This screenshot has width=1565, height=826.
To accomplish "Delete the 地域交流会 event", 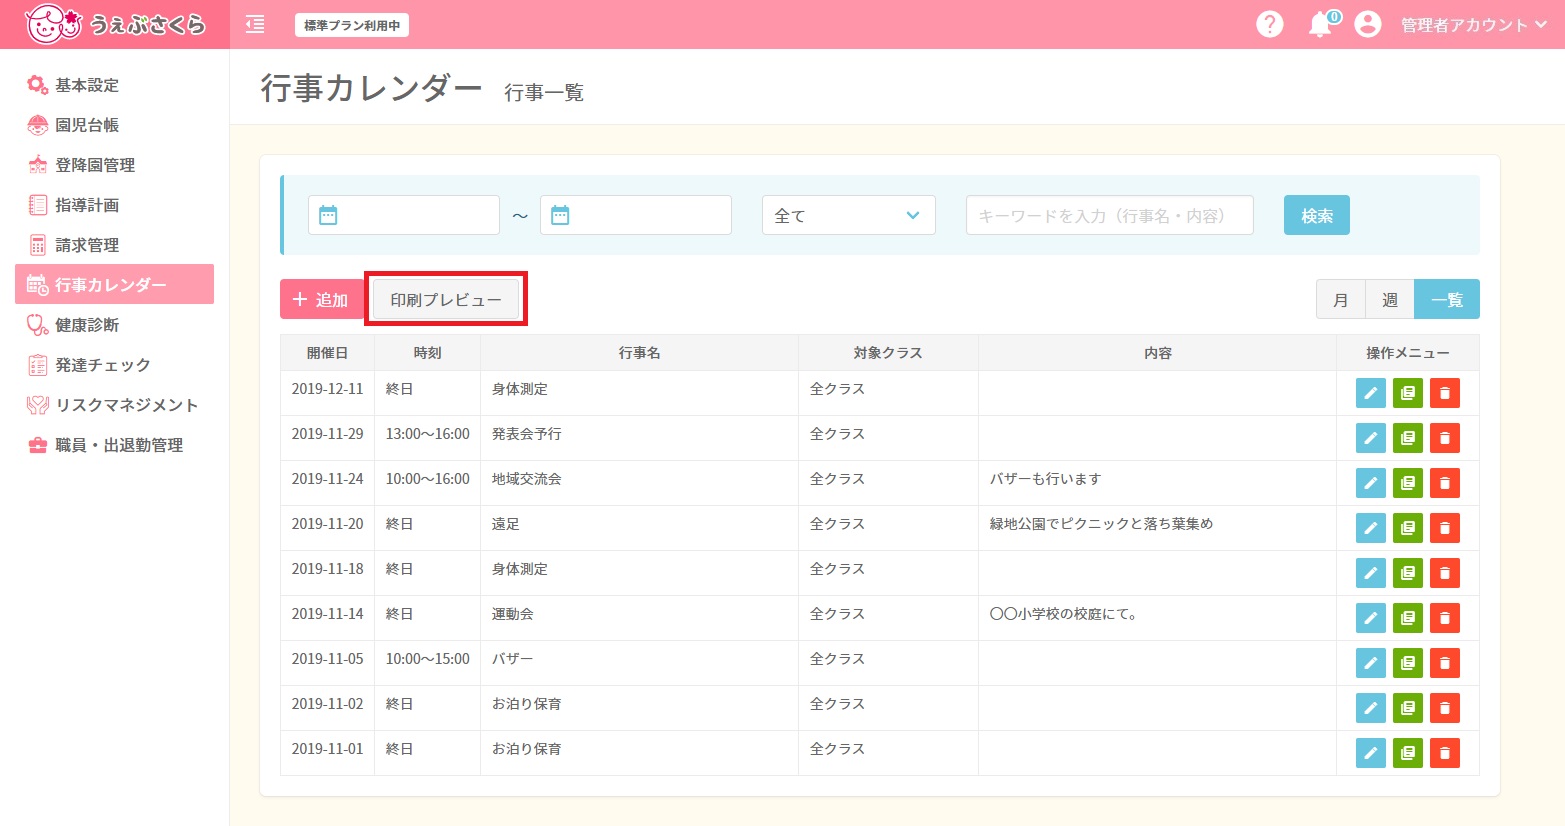I will point(1445,483).
